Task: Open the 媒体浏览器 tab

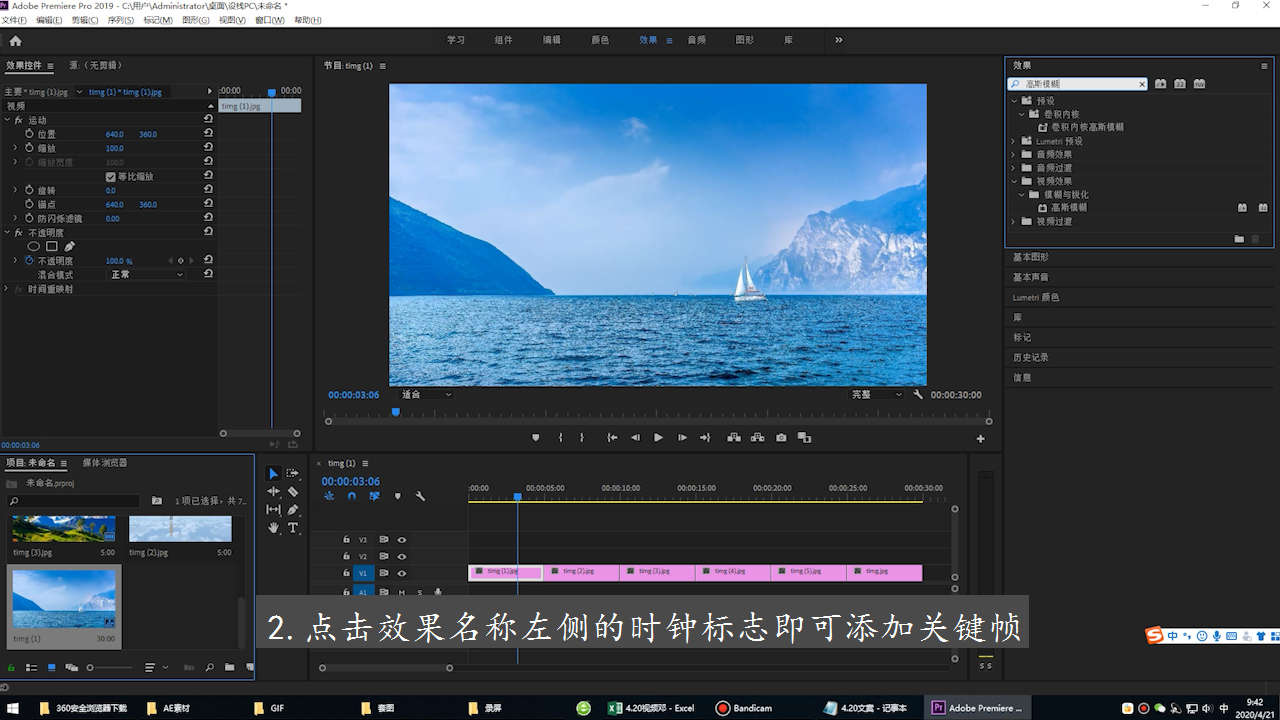Action: click(x=105, y=463)
